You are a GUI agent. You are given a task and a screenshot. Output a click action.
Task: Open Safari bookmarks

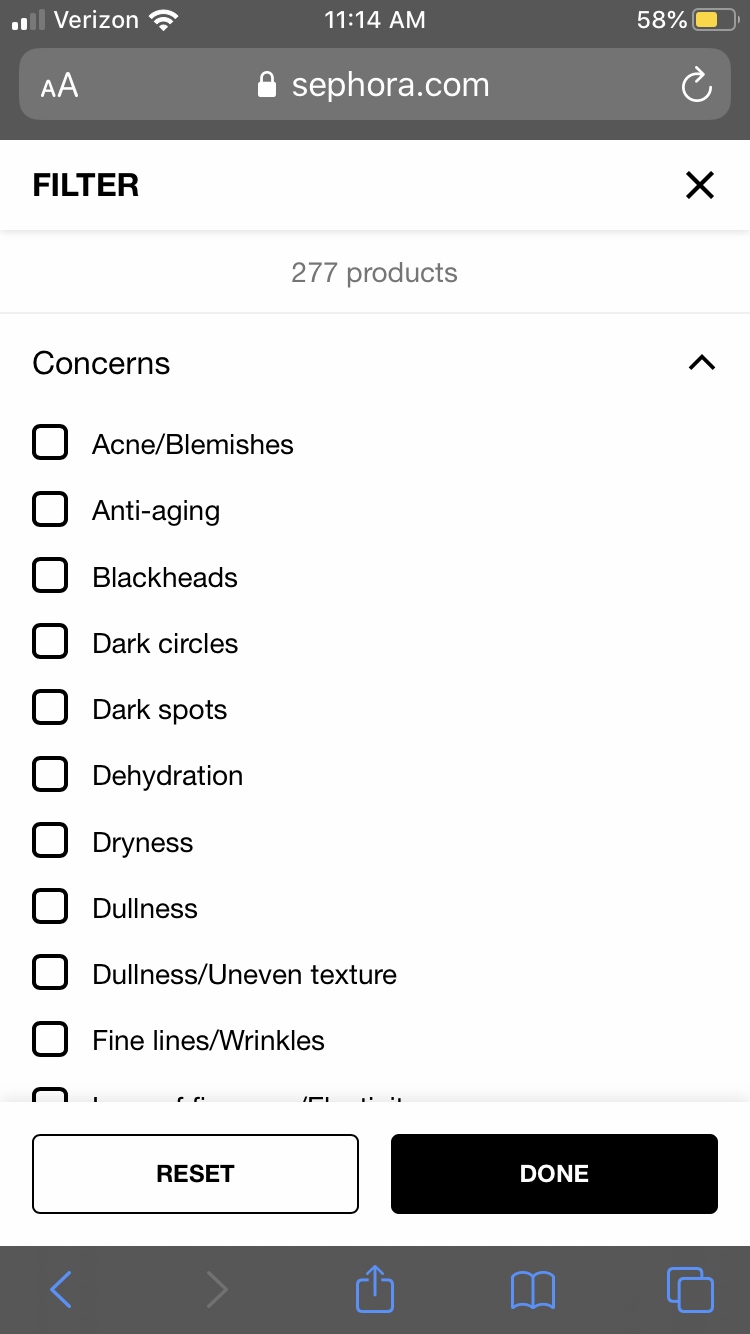pyautogui.click(x=532, y=1290)
